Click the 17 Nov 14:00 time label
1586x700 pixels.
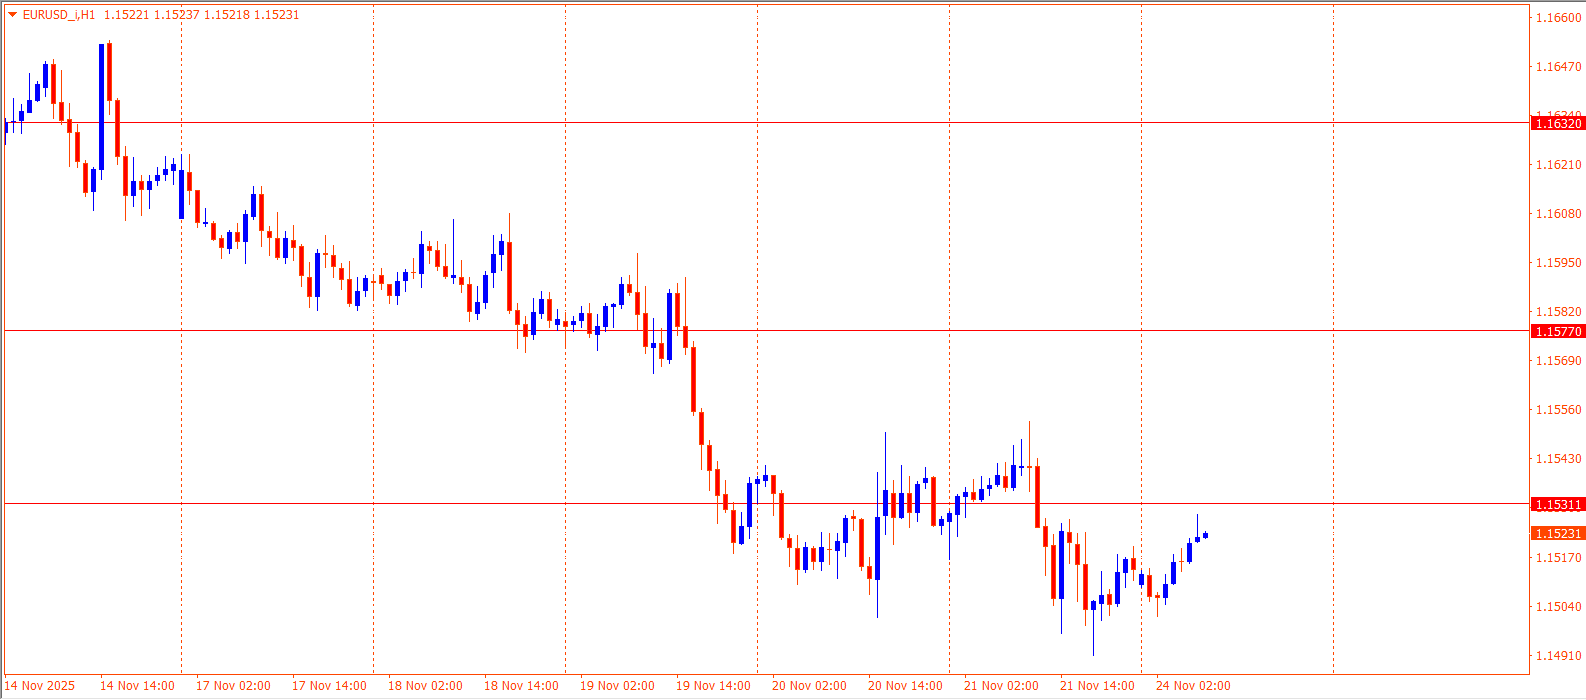[x=329, y=686]
